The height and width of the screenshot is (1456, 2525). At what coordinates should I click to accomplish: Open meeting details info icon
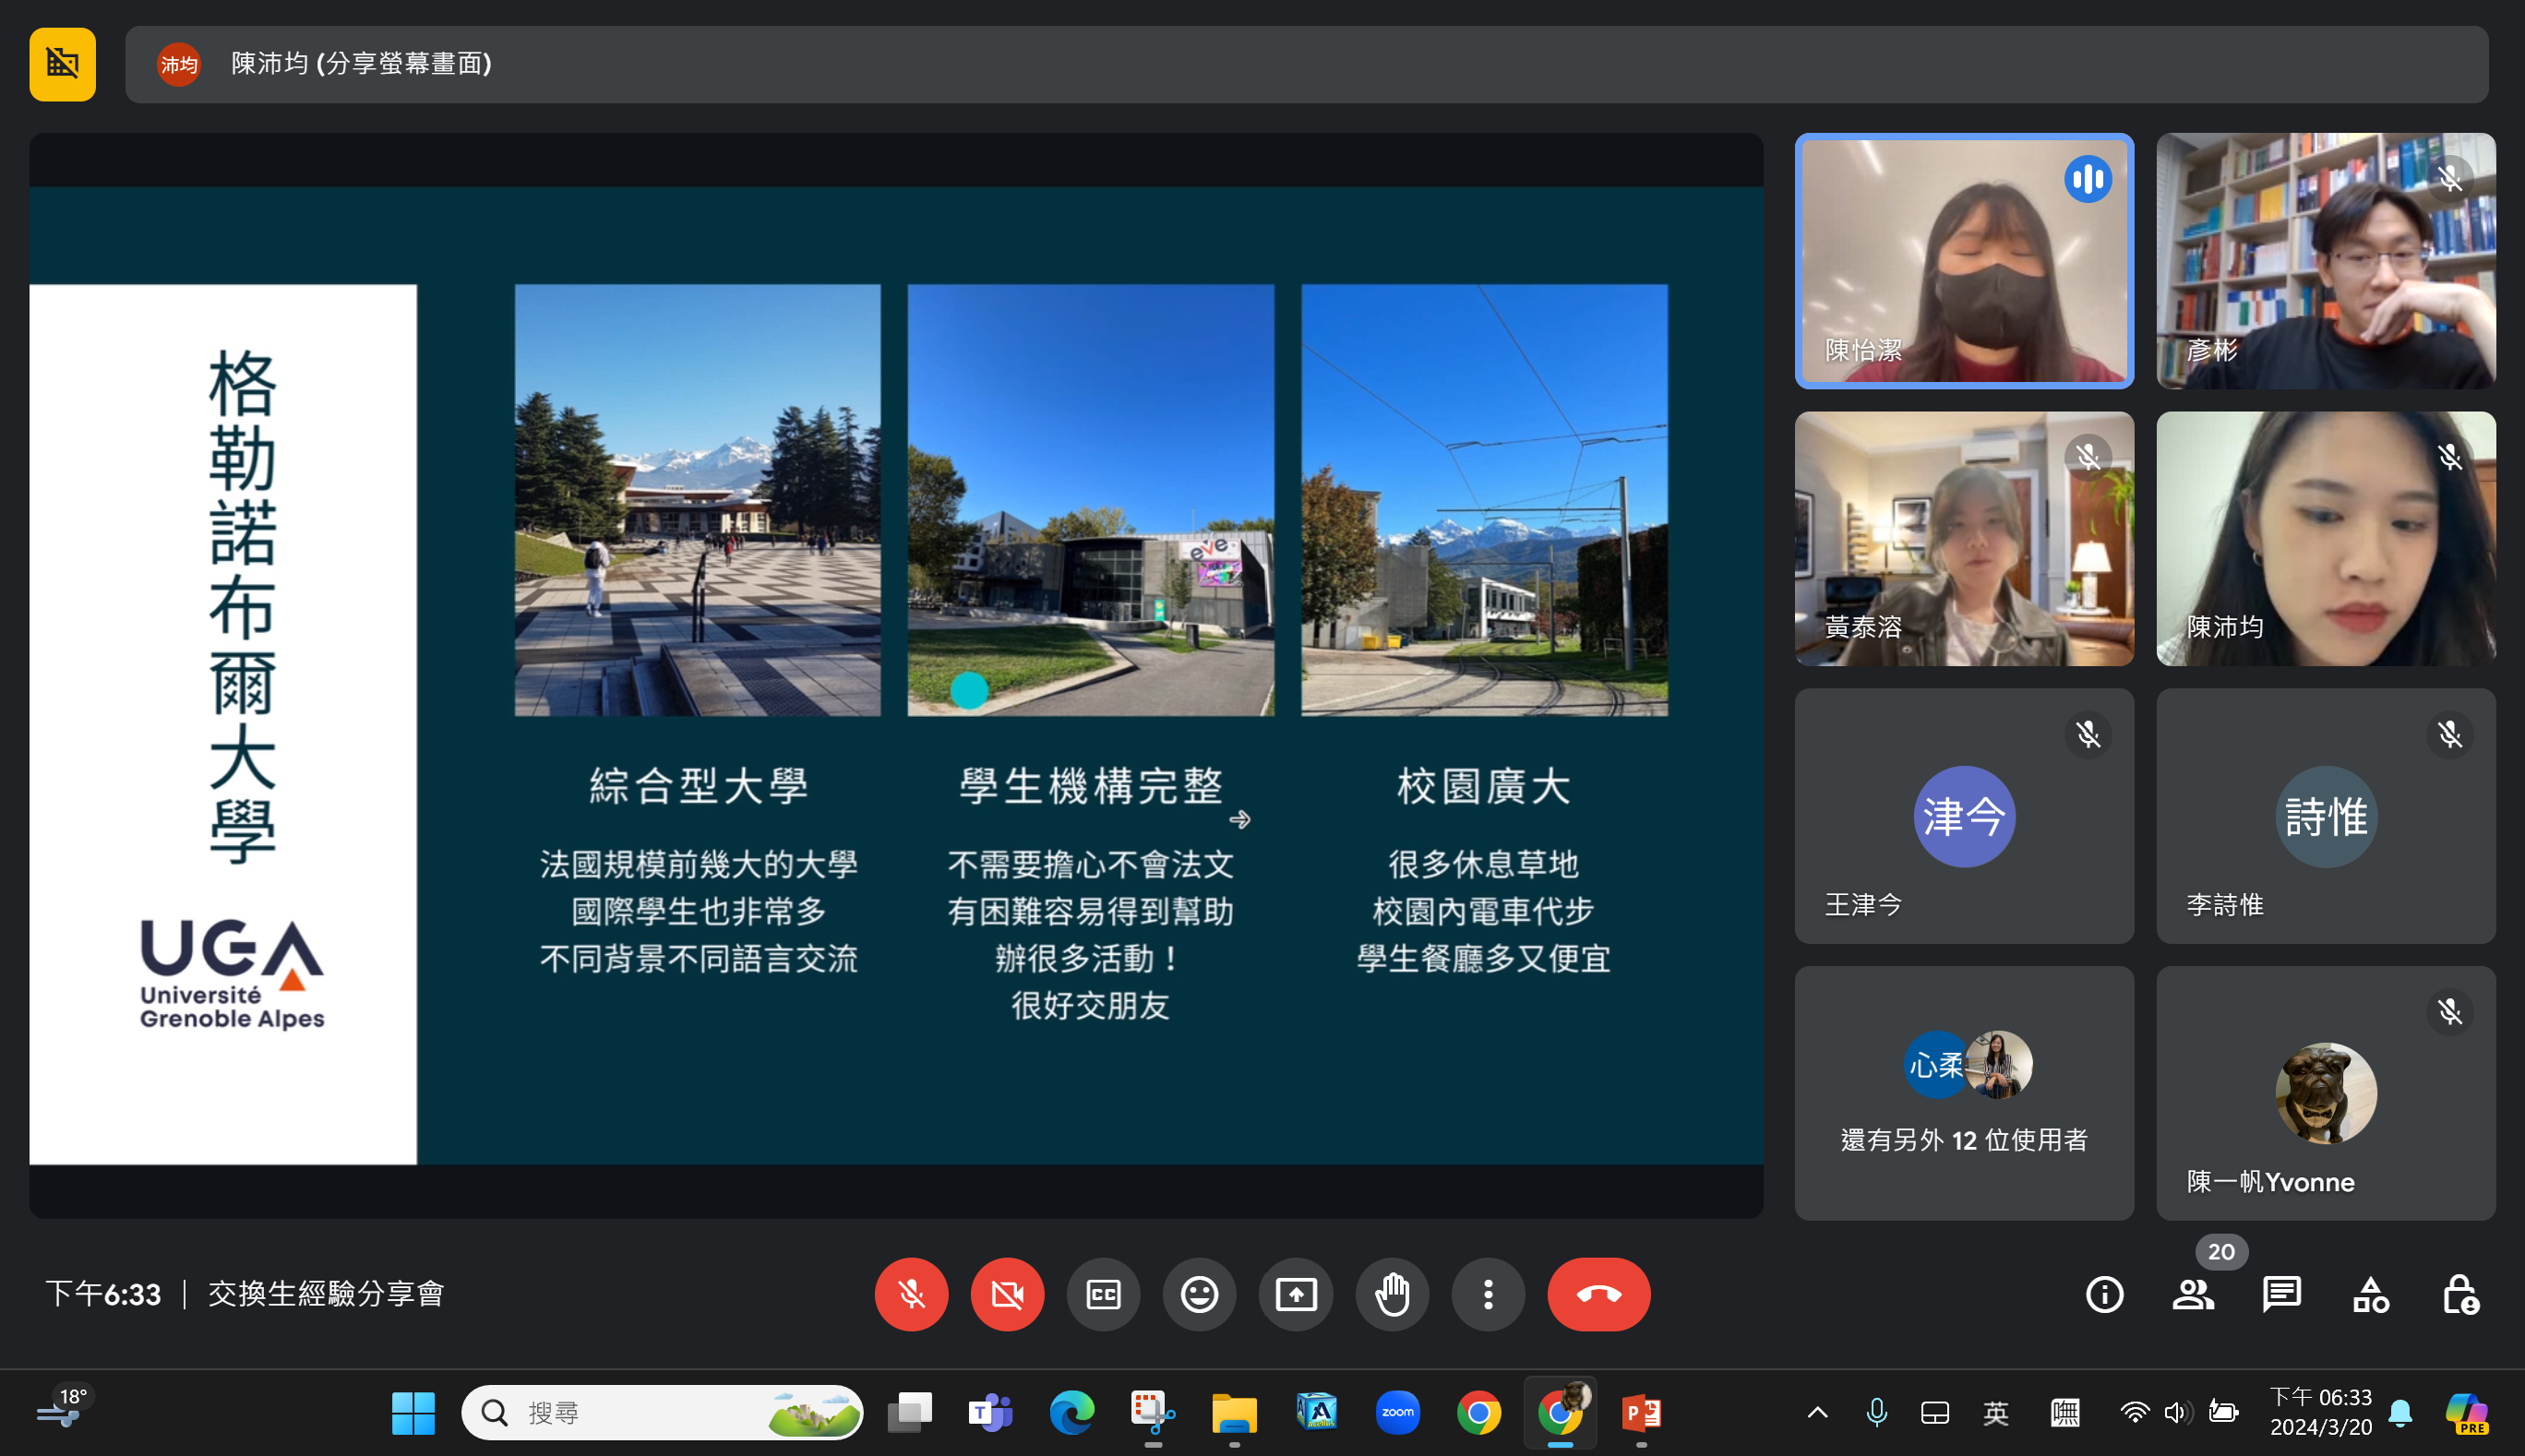tap(2104, 1295)
